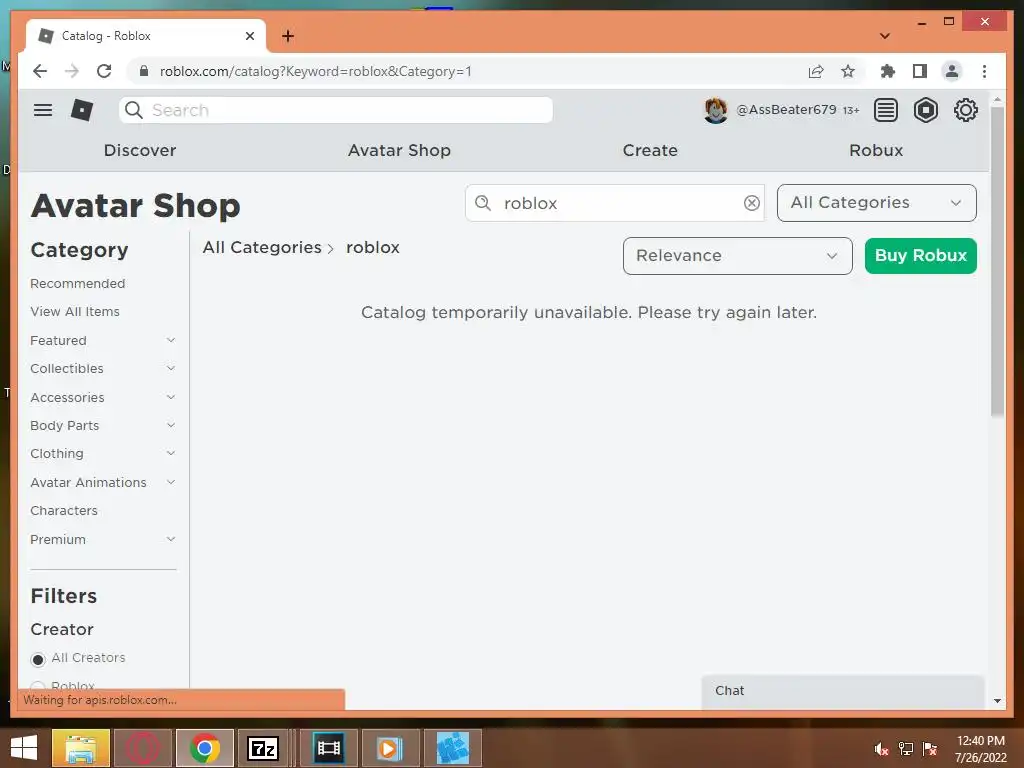Viewport: 1024px width, 768px height.
Task: Select the Characters category
Action: click(64, 511)
